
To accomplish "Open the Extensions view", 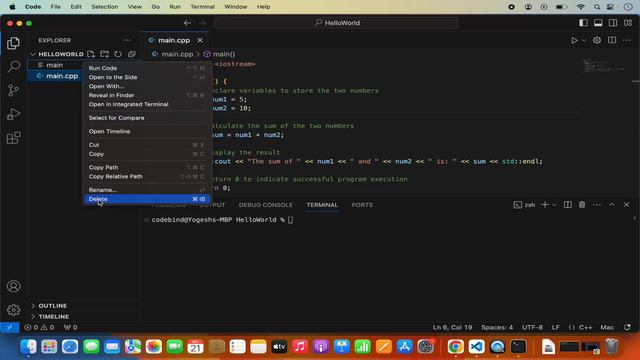I will (x=13, y=138).
